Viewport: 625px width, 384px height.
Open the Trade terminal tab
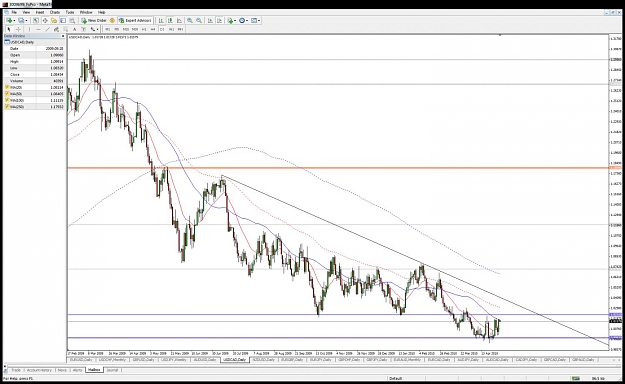(16, 370)
